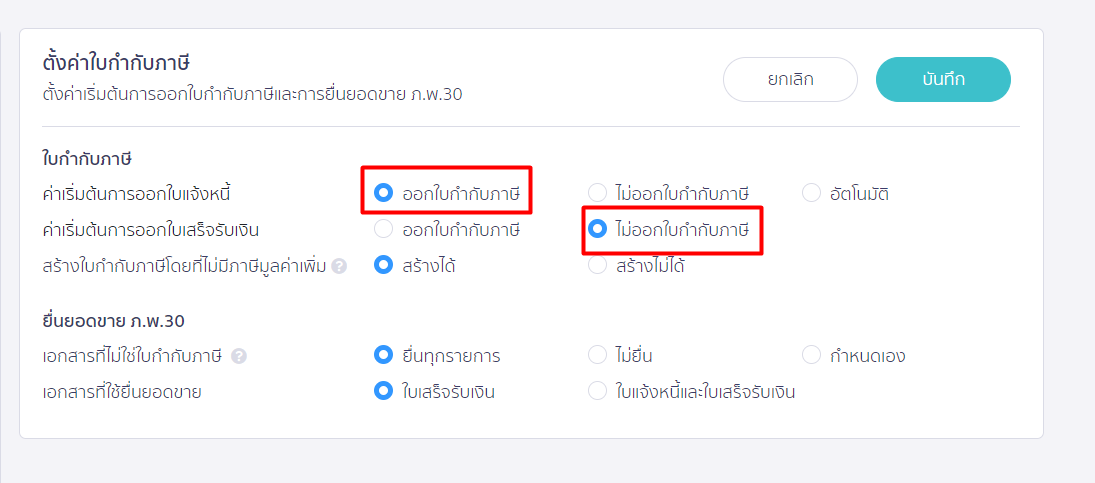Select ไม่ออกใบกำกับภาษี for the ใบเสร็จรับเงิน default
This screenshot has width=1095, height=483.
597,229
